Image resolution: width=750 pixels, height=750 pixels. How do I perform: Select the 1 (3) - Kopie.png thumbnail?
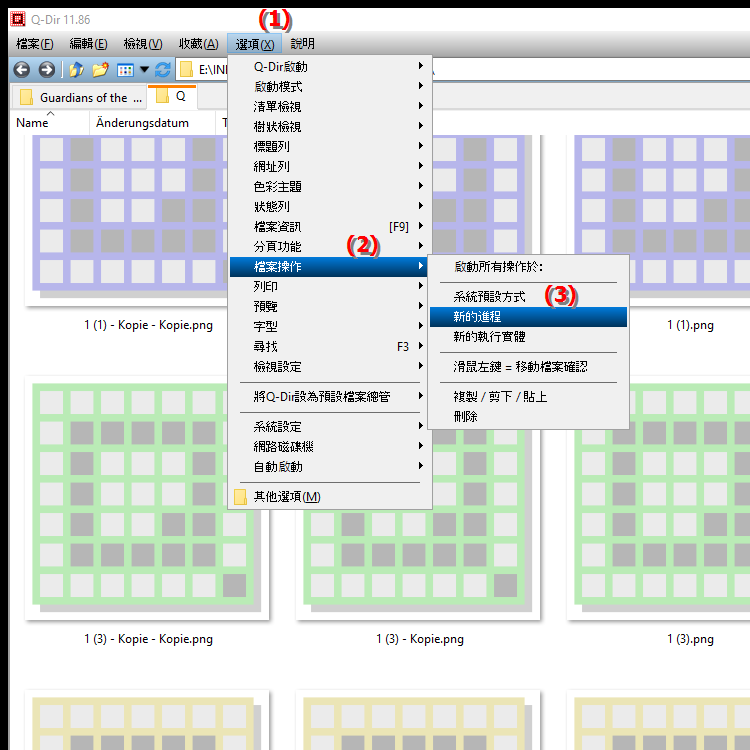coord(418,564)
